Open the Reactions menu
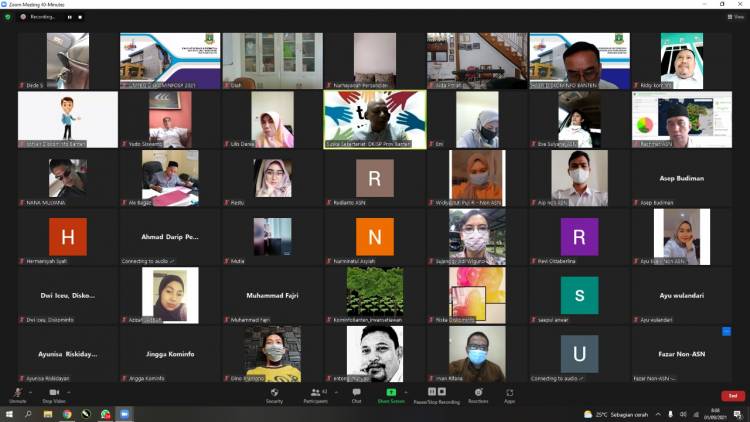This screenshot has height=422, width=750. (x=479, y=392)
